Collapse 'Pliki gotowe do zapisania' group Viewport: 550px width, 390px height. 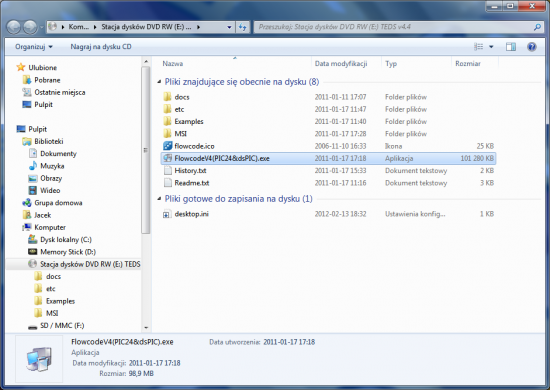coord(159,199)
